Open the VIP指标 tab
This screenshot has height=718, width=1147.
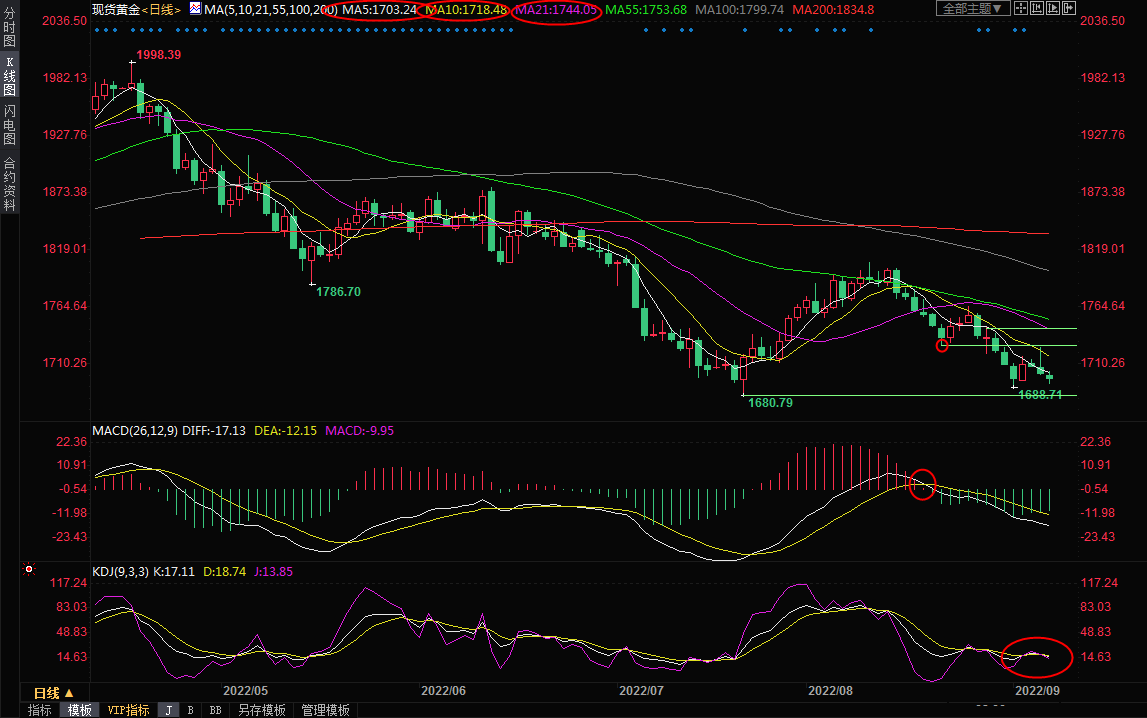pyautogui.click(x=128, y=710)
